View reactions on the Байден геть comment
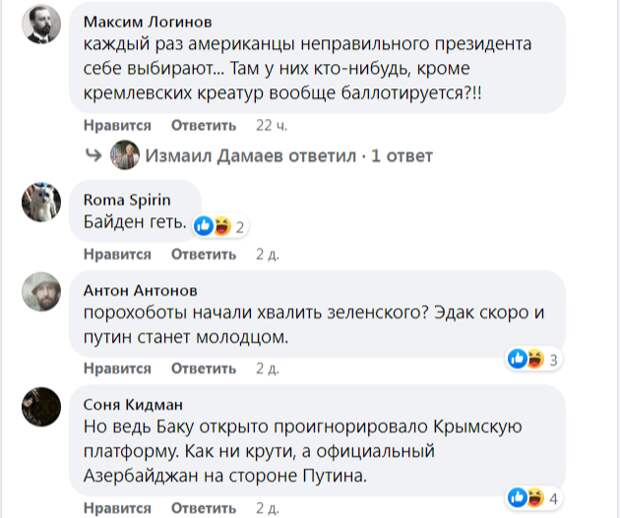This screenshot has width=620, height=518. (220, 226)
